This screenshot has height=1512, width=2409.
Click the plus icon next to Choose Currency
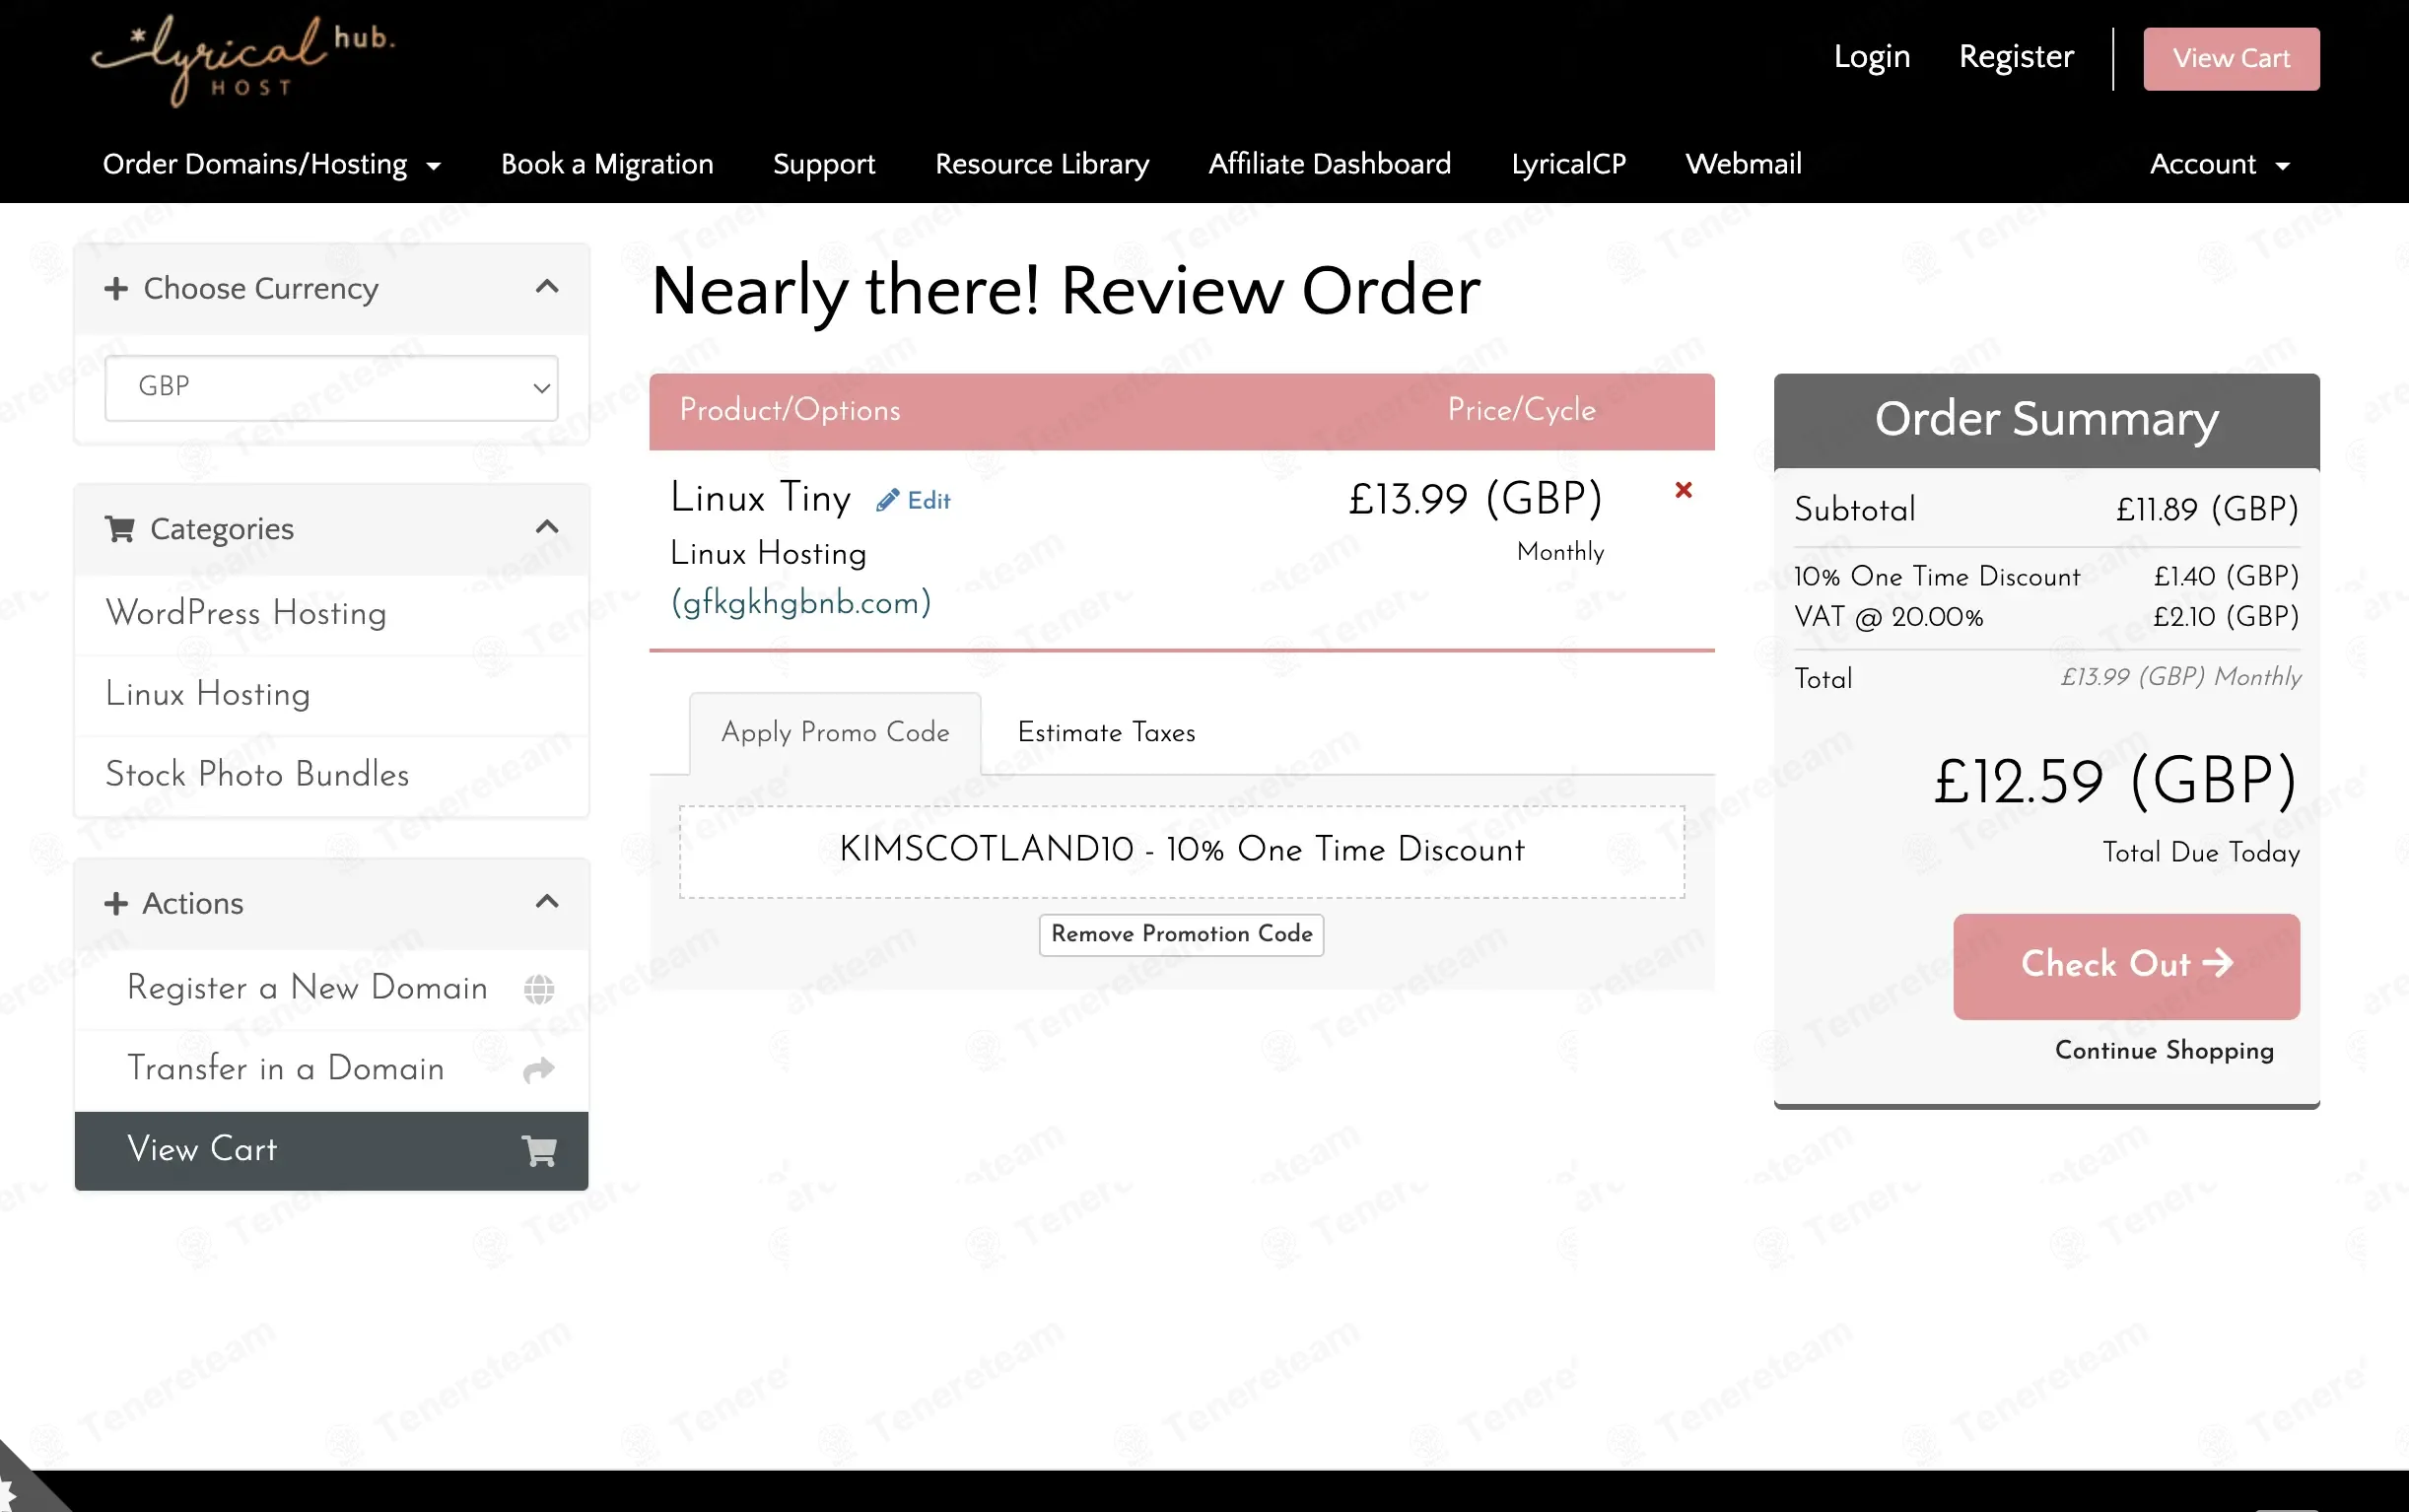116,289
